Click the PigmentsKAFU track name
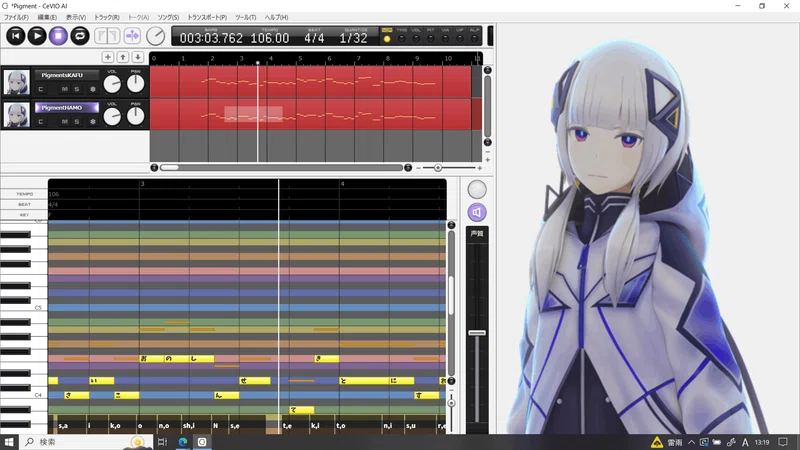 (x=66, y=75)
